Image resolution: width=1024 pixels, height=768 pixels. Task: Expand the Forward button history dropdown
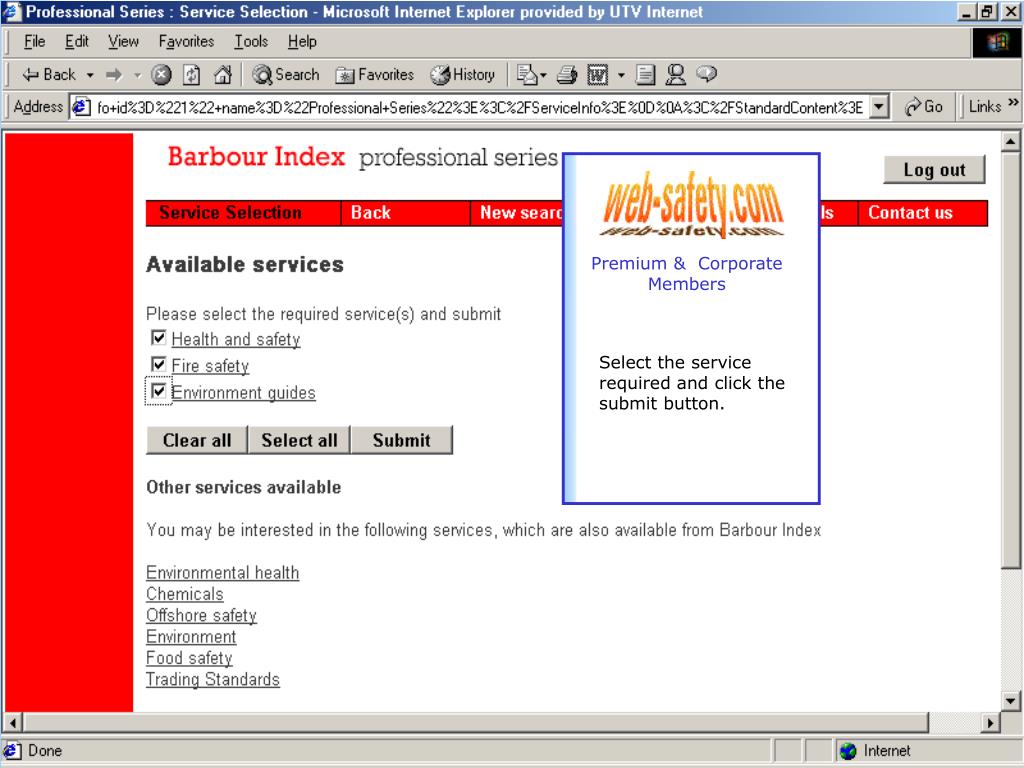point(137,76)
